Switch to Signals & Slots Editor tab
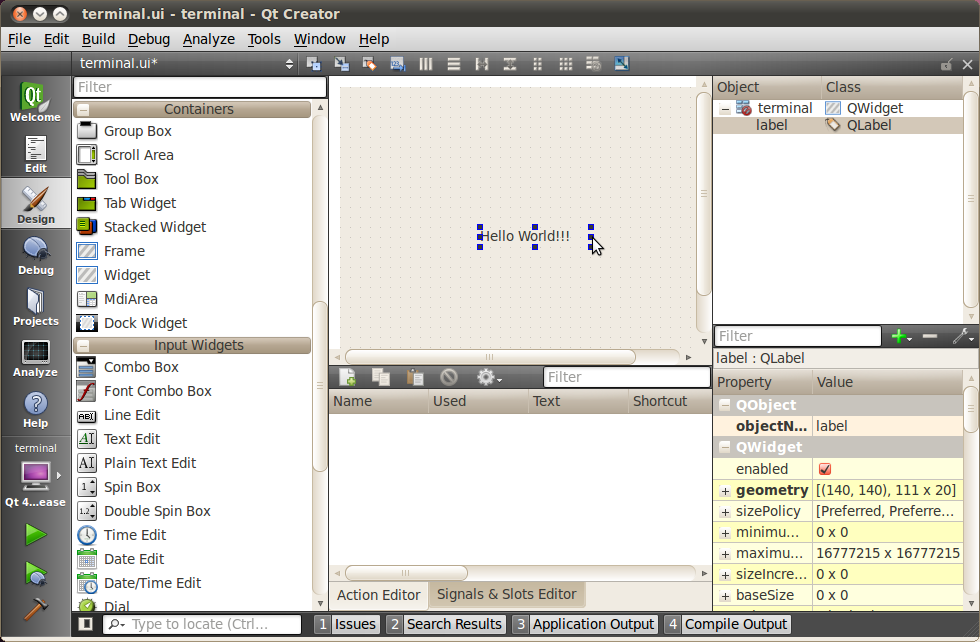 click(x=506, y=594)
